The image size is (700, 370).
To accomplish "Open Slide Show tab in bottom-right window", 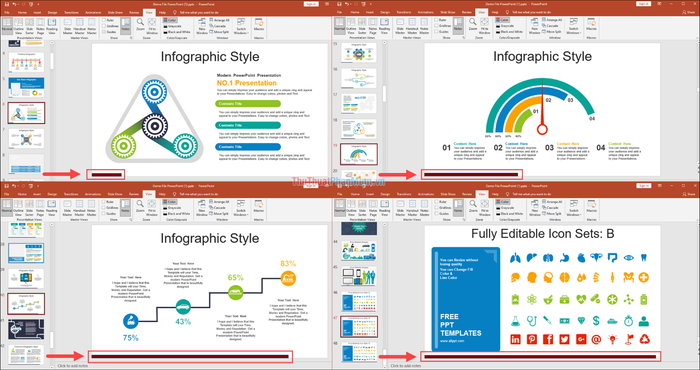I will point(448,194).
